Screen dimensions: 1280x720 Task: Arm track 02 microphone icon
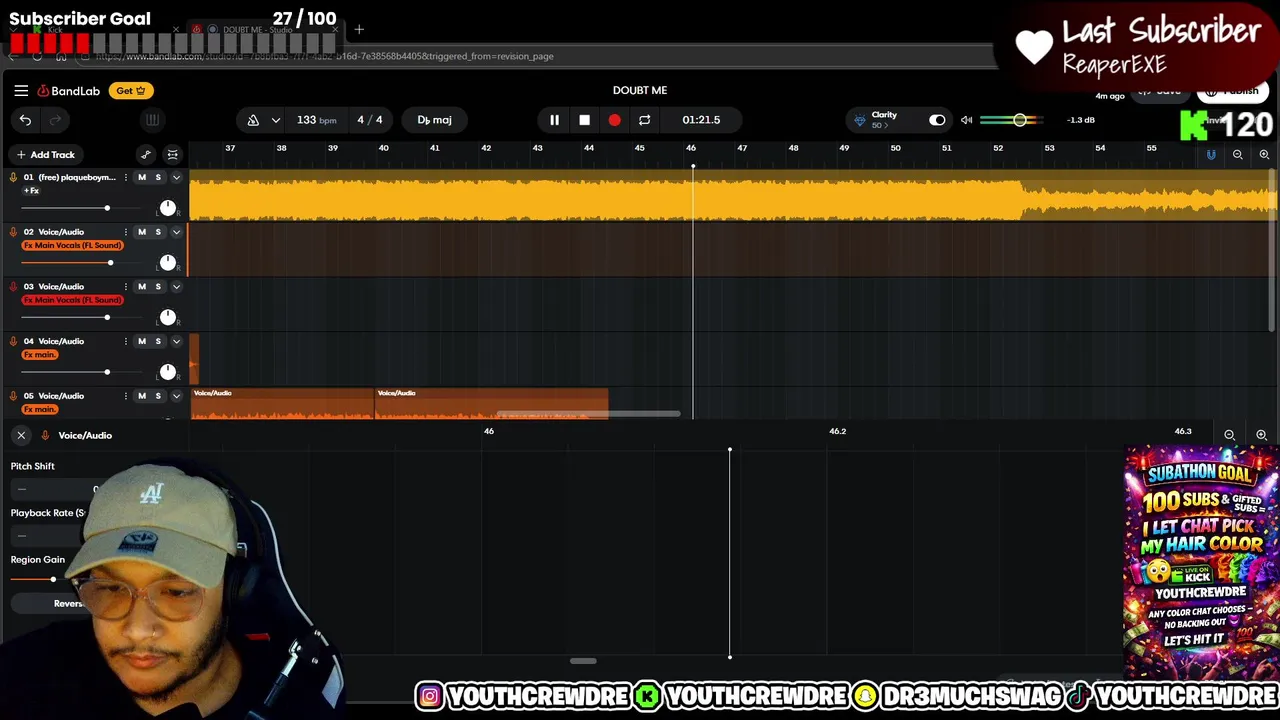(x=13, y=232)
